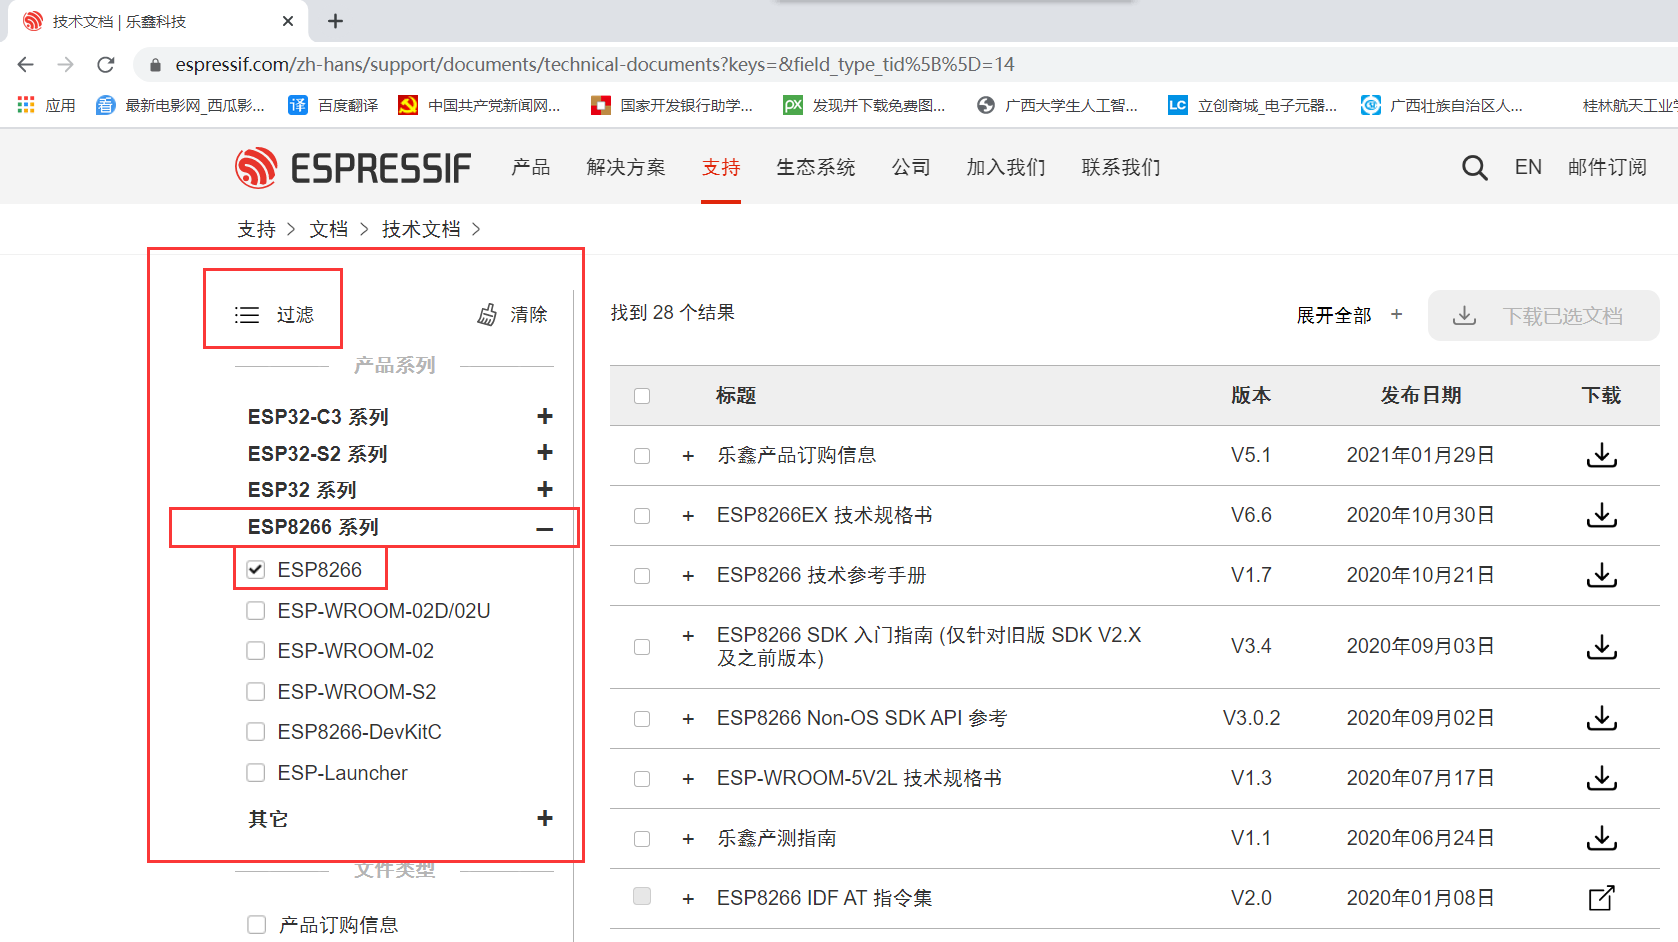Viewport: 1678px width, 942px height.
Task: Check the ESP-WROOM-02D/02U filter
Action: pos(256,611)
